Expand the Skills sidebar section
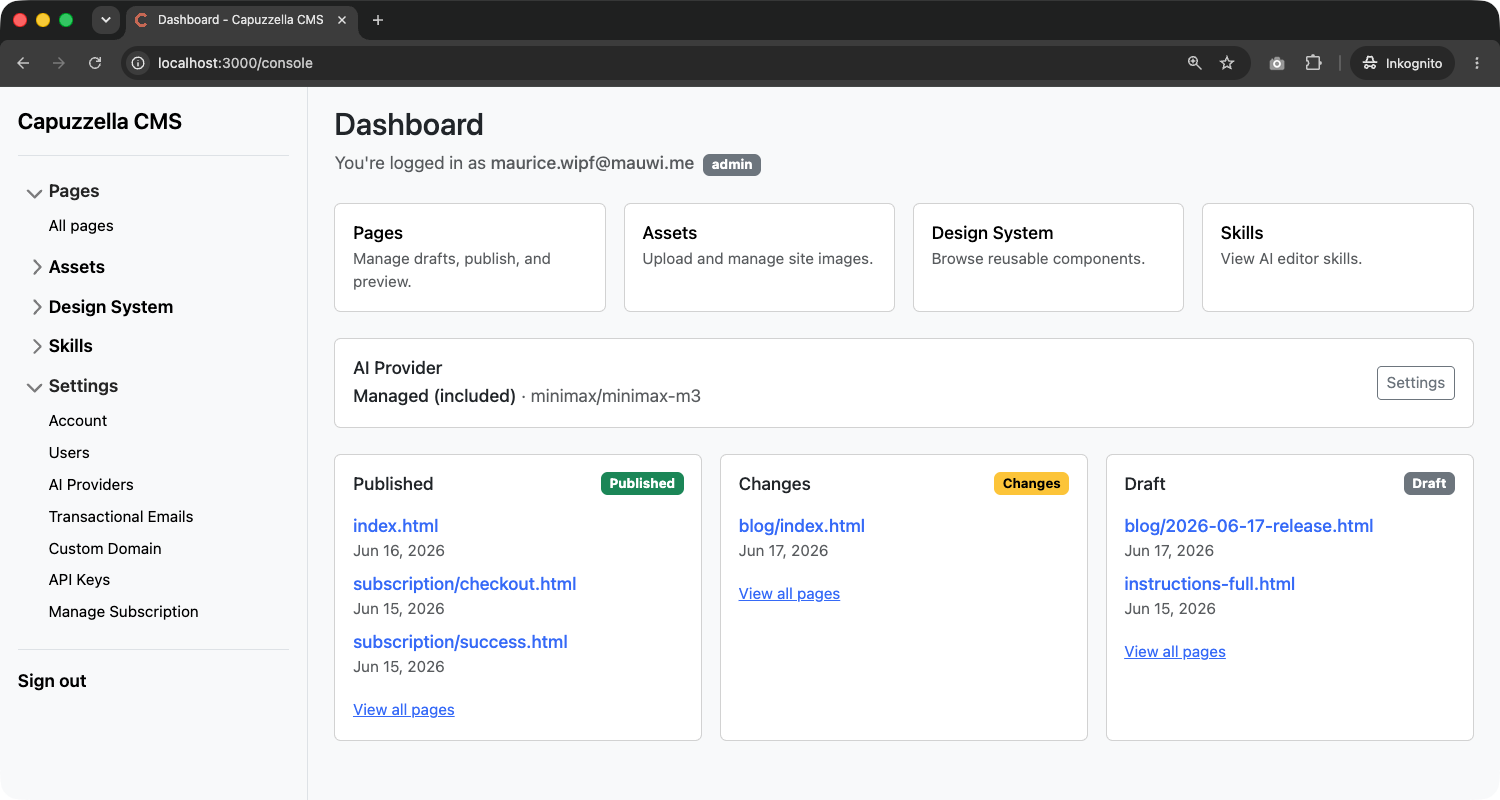 point(37,346)
